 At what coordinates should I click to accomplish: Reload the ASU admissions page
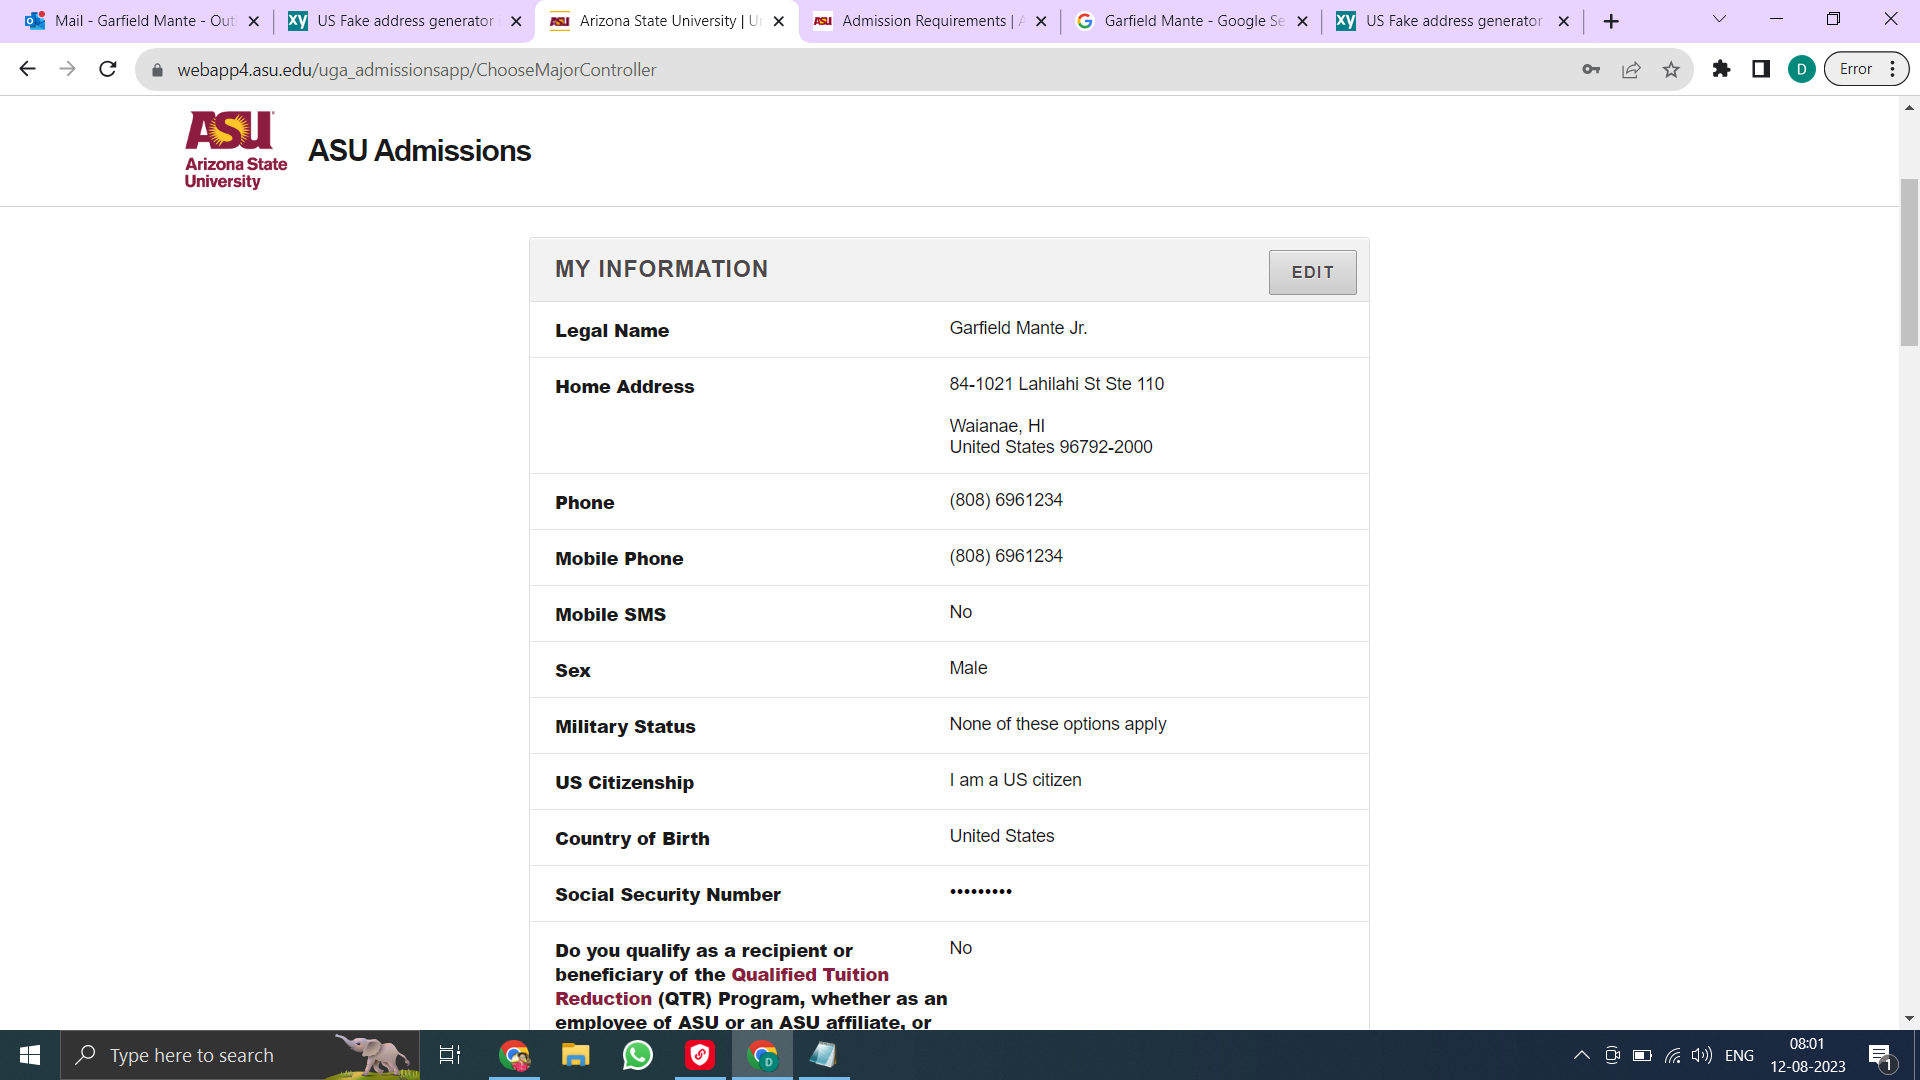tap(108, 69)
